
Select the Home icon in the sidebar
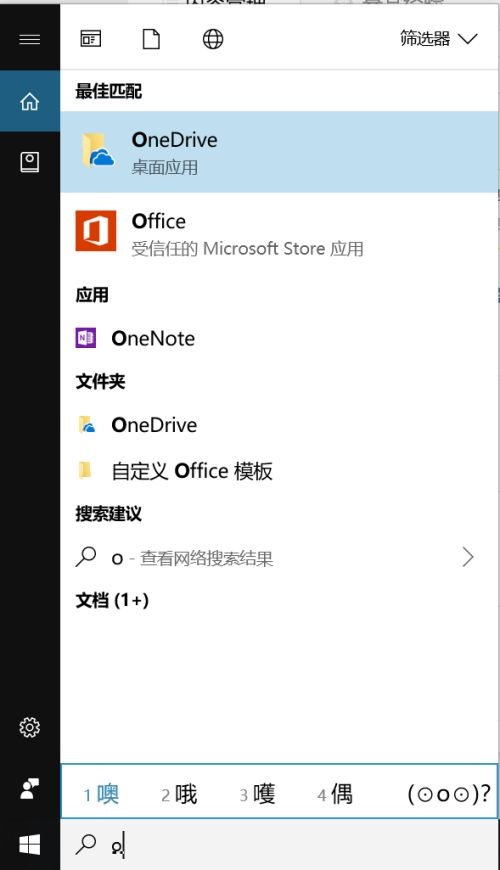pyautogui.click(x=29, y=102)
